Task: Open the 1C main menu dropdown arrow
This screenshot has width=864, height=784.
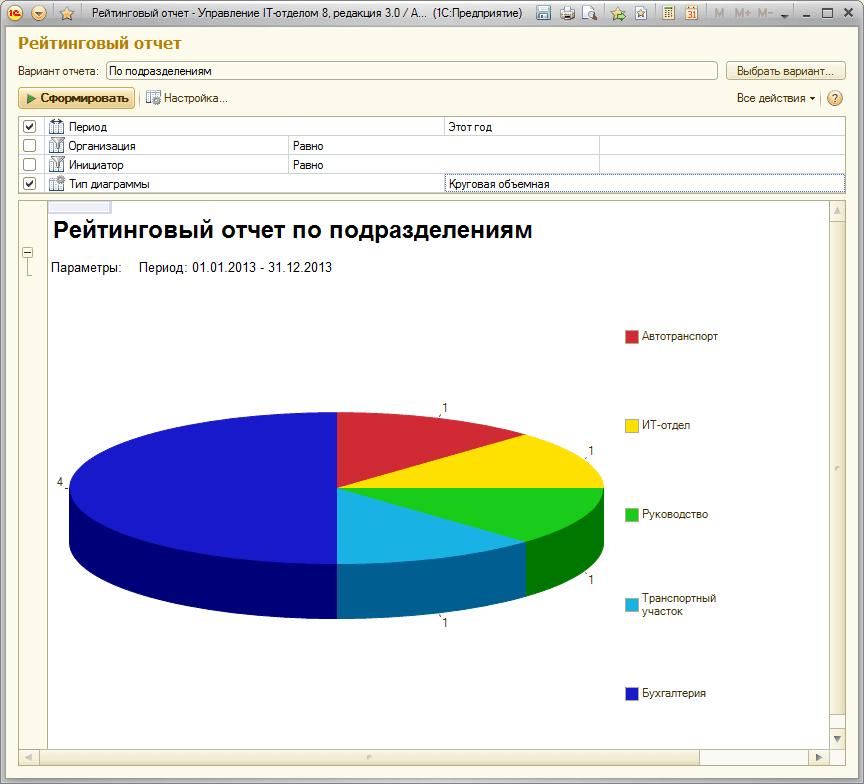Action: [x=39, y=14]
